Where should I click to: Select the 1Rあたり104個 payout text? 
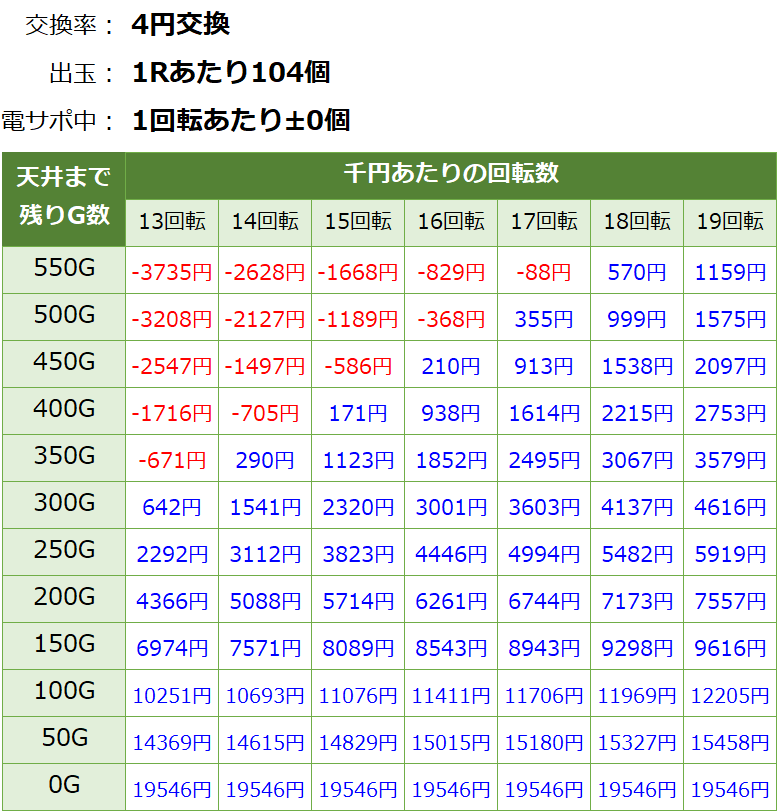pos(231,72)
